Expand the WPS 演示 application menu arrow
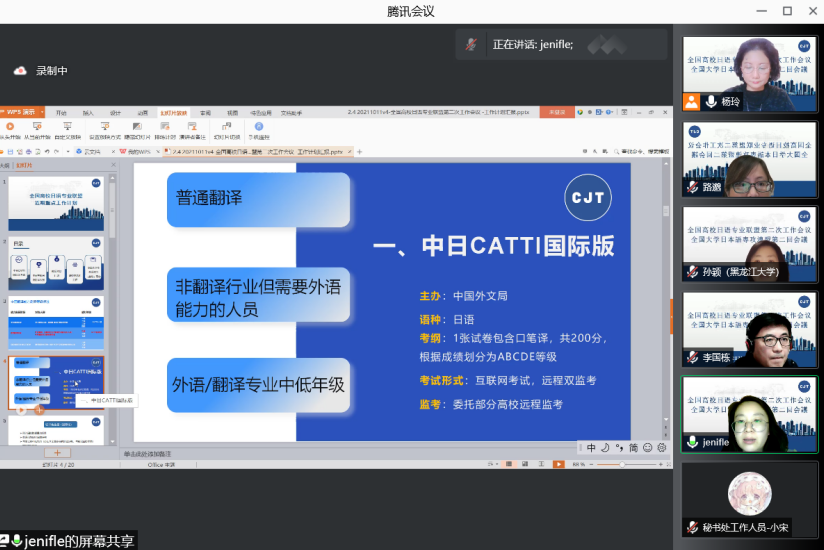The width and height of the screenshot is (824, 550). click(x=42, y=112)
